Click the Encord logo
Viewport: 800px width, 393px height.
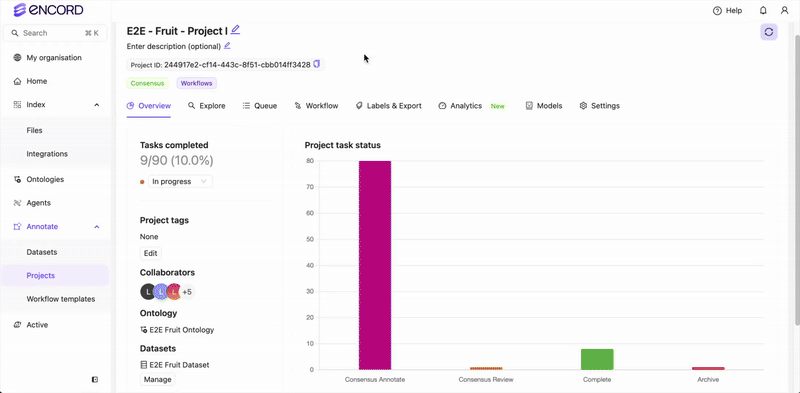pyautogui.click(x=48, y=10)
